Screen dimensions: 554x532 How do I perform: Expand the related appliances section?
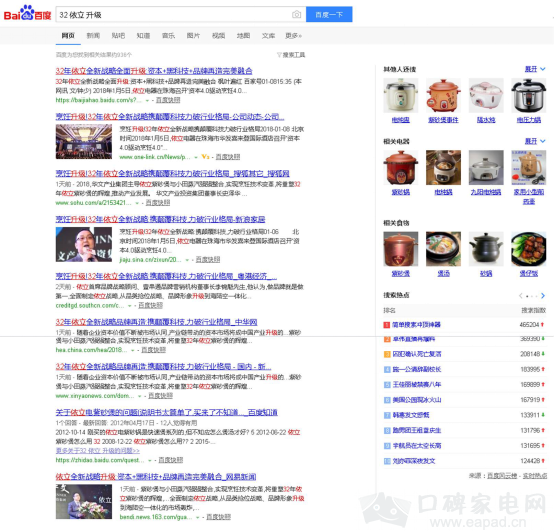click(x=535, y=141)
